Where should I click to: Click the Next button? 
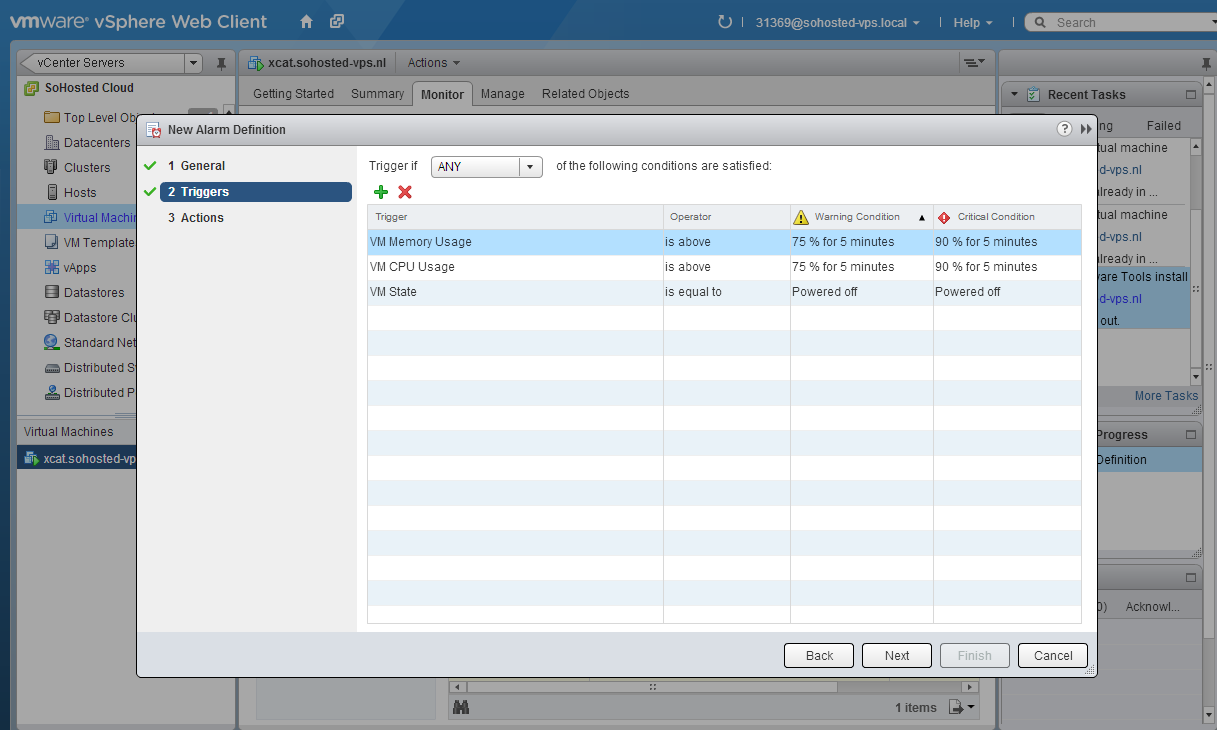tap(896, 655)
